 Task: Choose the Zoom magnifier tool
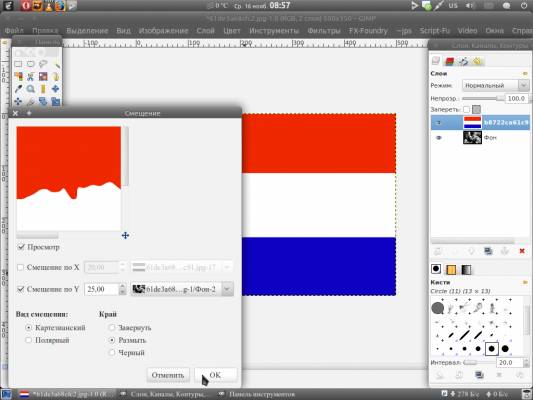click(31, 89)
